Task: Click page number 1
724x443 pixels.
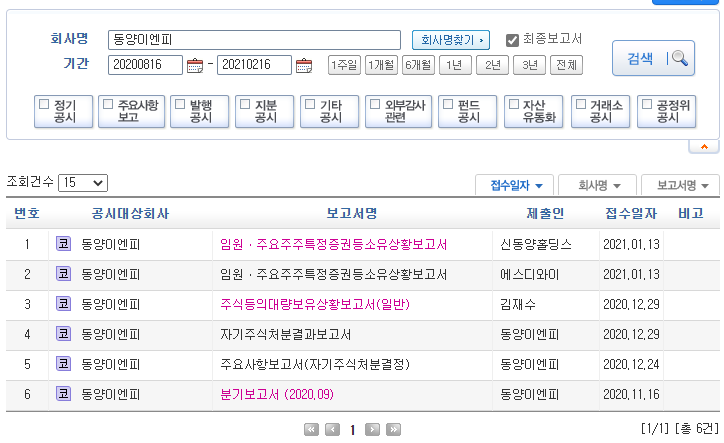Action: (352, 431)
